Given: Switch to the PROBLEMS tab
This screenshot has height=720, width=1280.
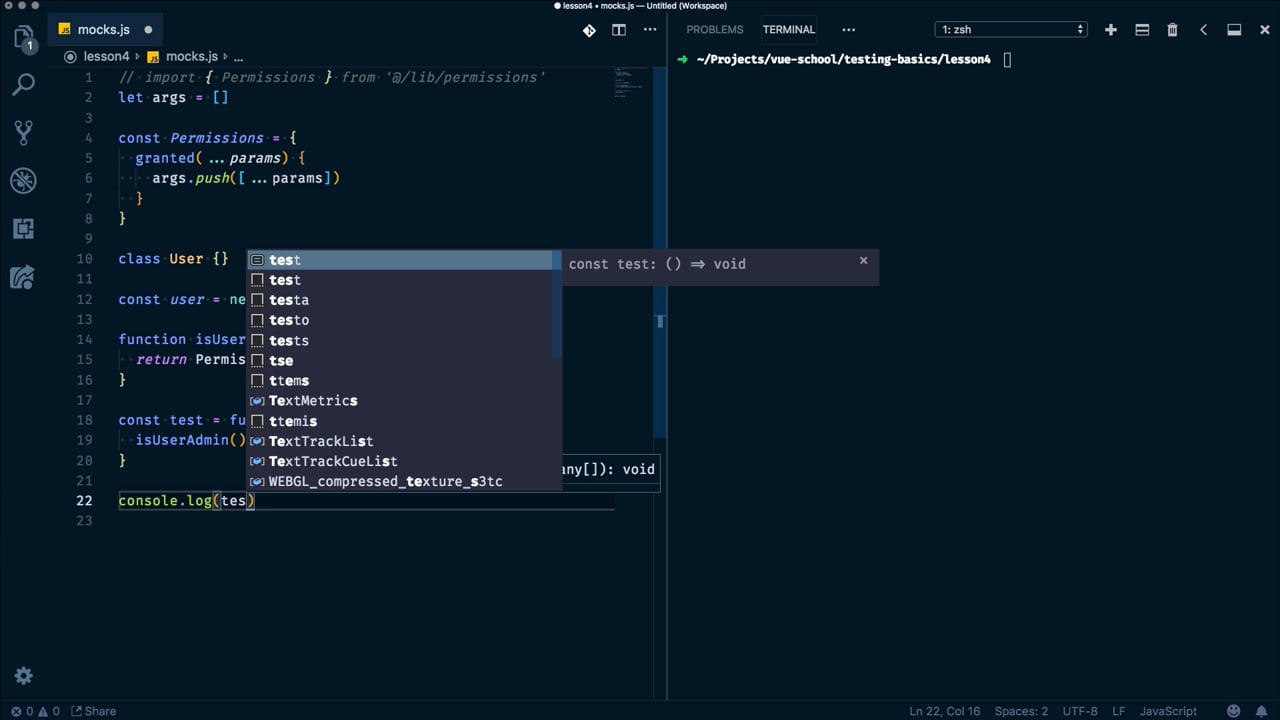Looking at the screenshot, I should coord(714,30).
